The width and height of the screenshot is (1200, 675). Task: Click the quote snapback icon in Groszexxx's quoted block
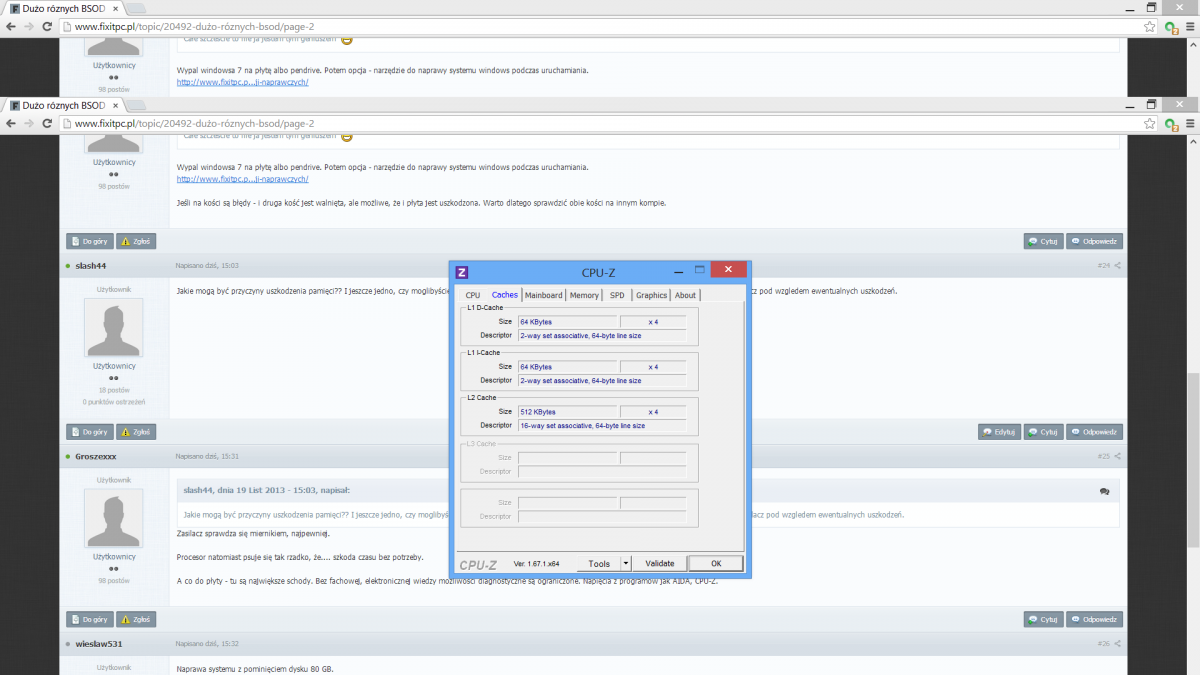click(x=1104, y=491)
